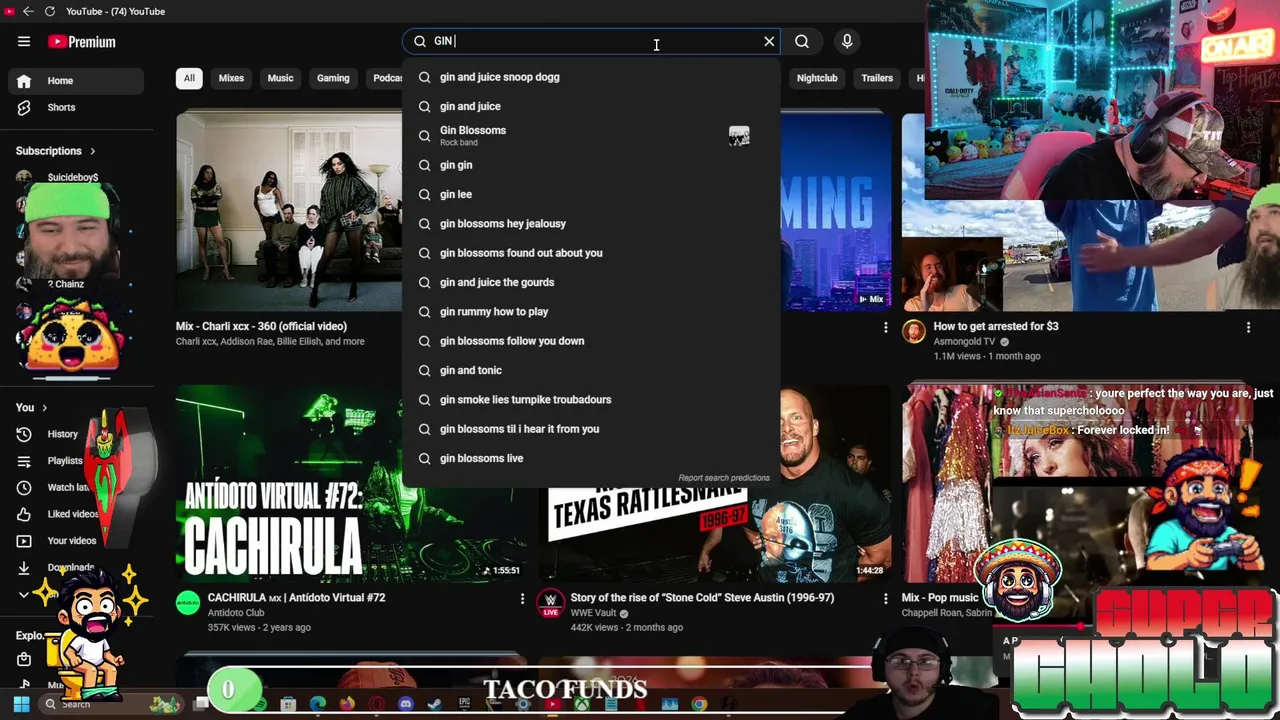This screenshot has width=1280, height=720.
Task: Open the Asmongold TV channel avatar
Action: [x=914, y=332]
